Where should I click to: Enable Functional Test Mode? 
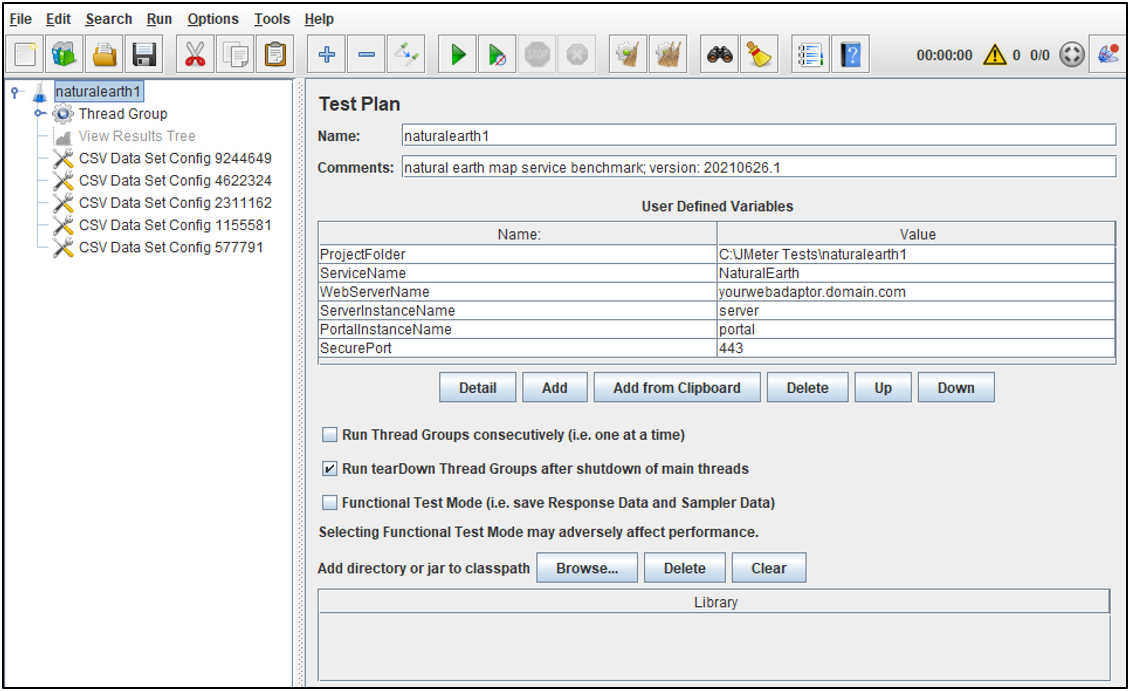[329, 502]
